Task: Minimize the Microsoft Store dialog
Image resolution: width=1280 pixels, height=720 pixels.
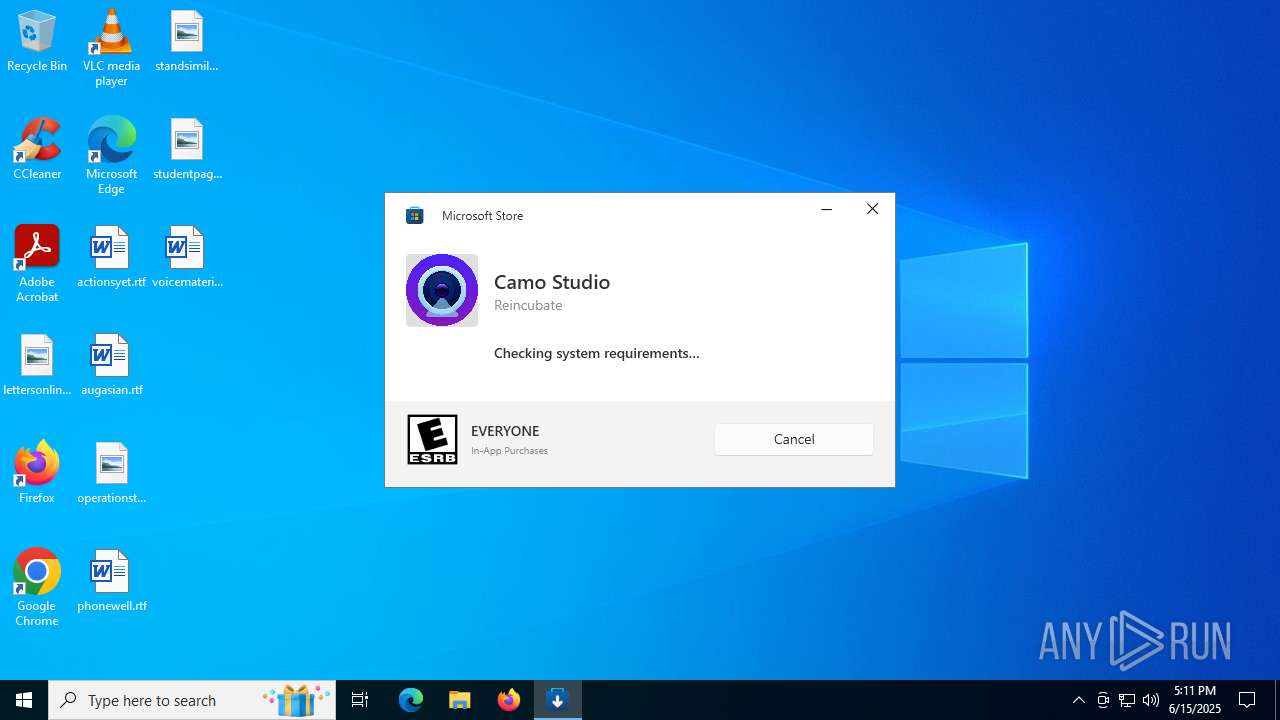Action: coord(826,209)
